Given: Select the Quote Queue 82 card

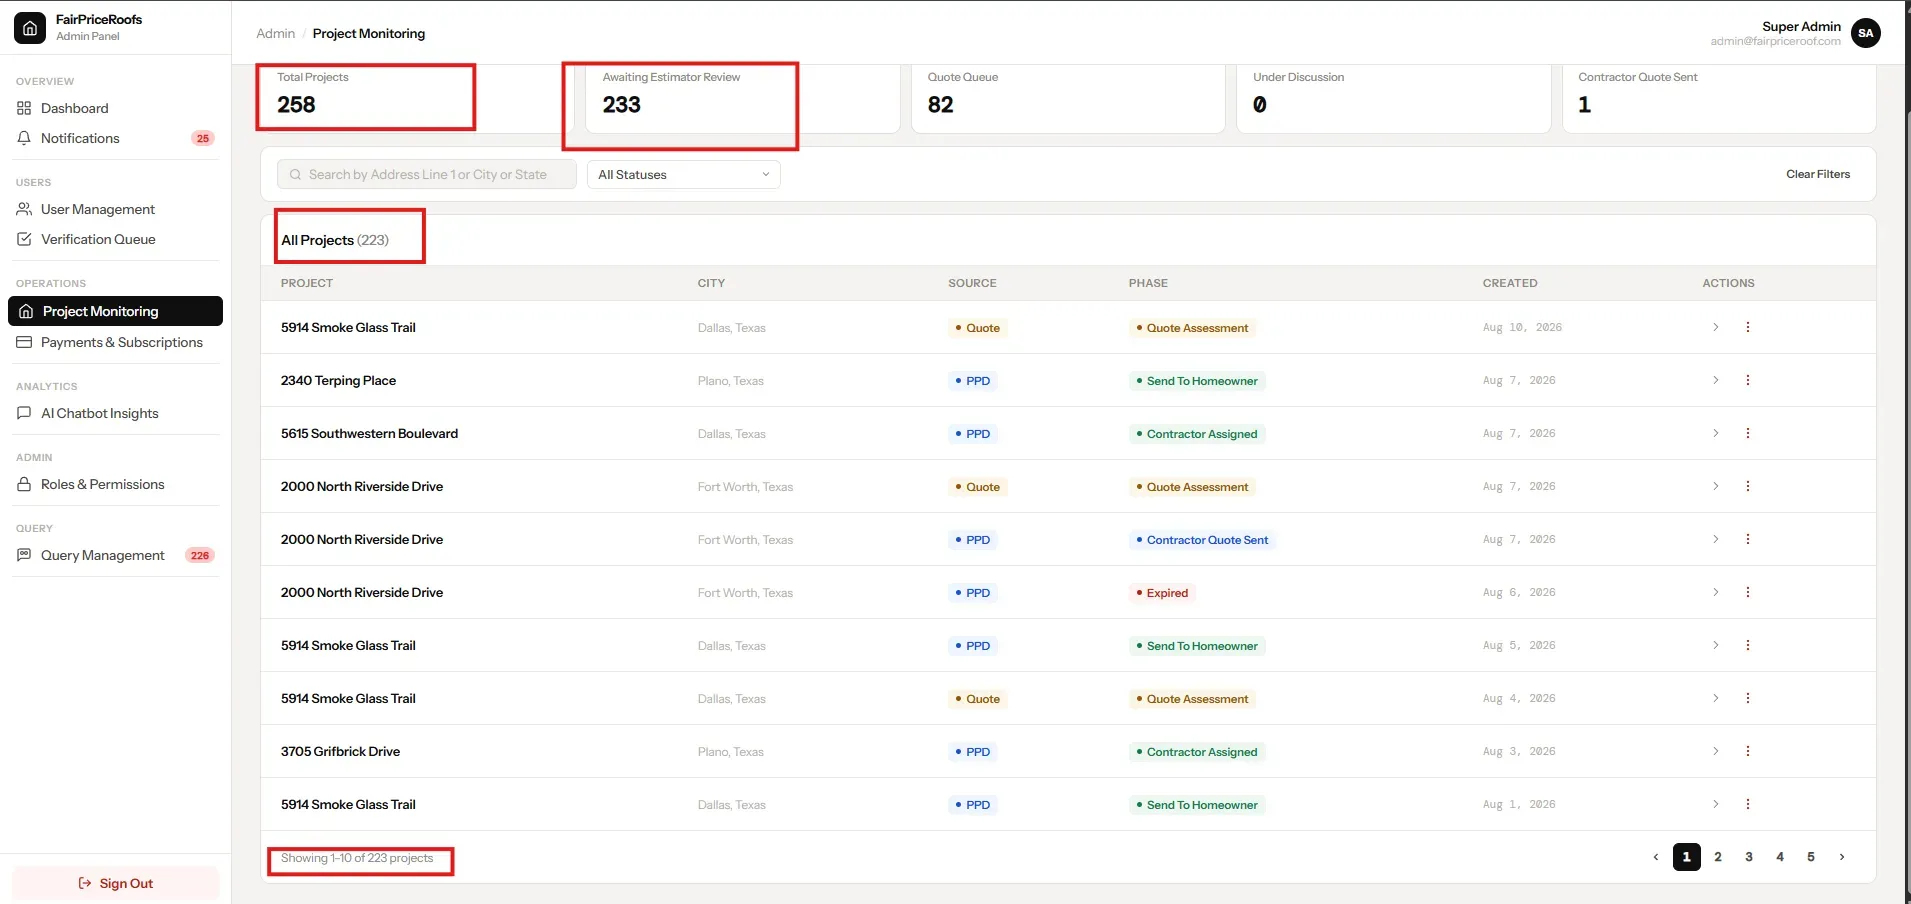Looking at the screenshot, I should point(1068,98).
